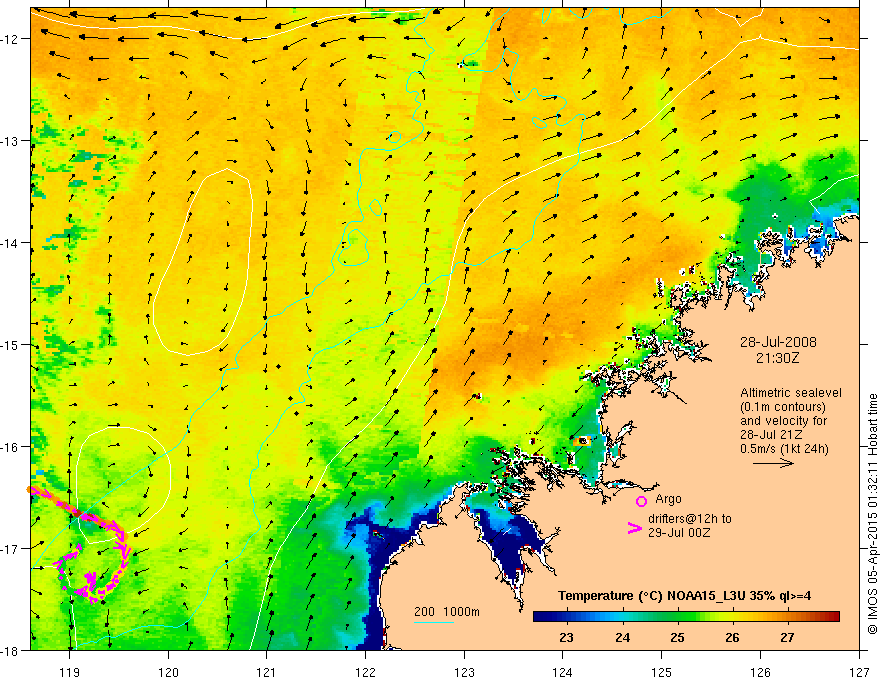Image resolution: width=880 pixels, height=680 pixels.
Task: Click temperature scale value 26
Action: (x=732, y=637)
